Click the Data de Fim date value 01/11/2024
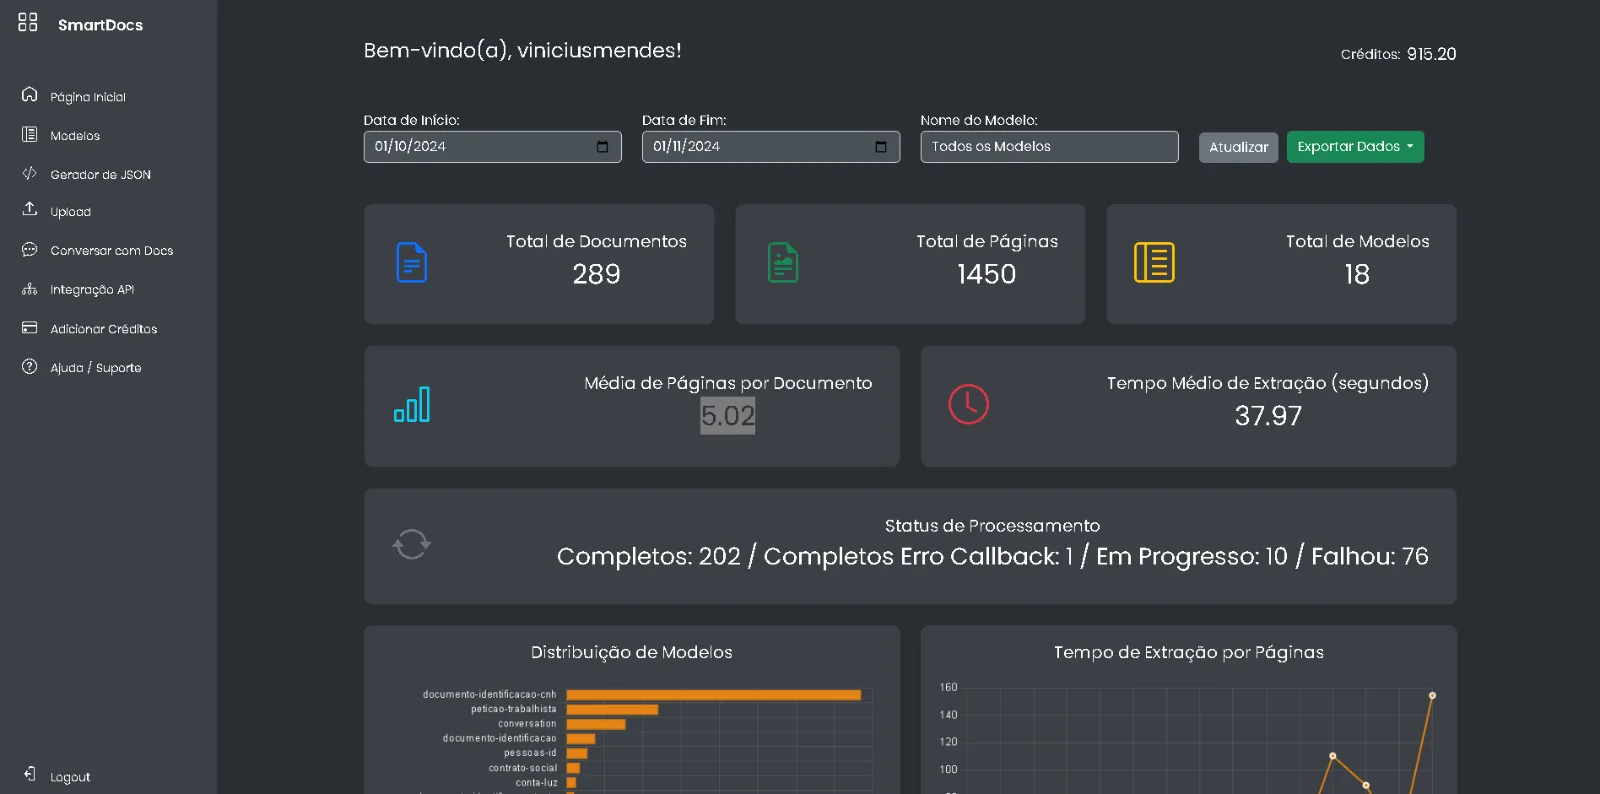Image resolution: width=1600 pixels, height=794 pixels. 687,146
